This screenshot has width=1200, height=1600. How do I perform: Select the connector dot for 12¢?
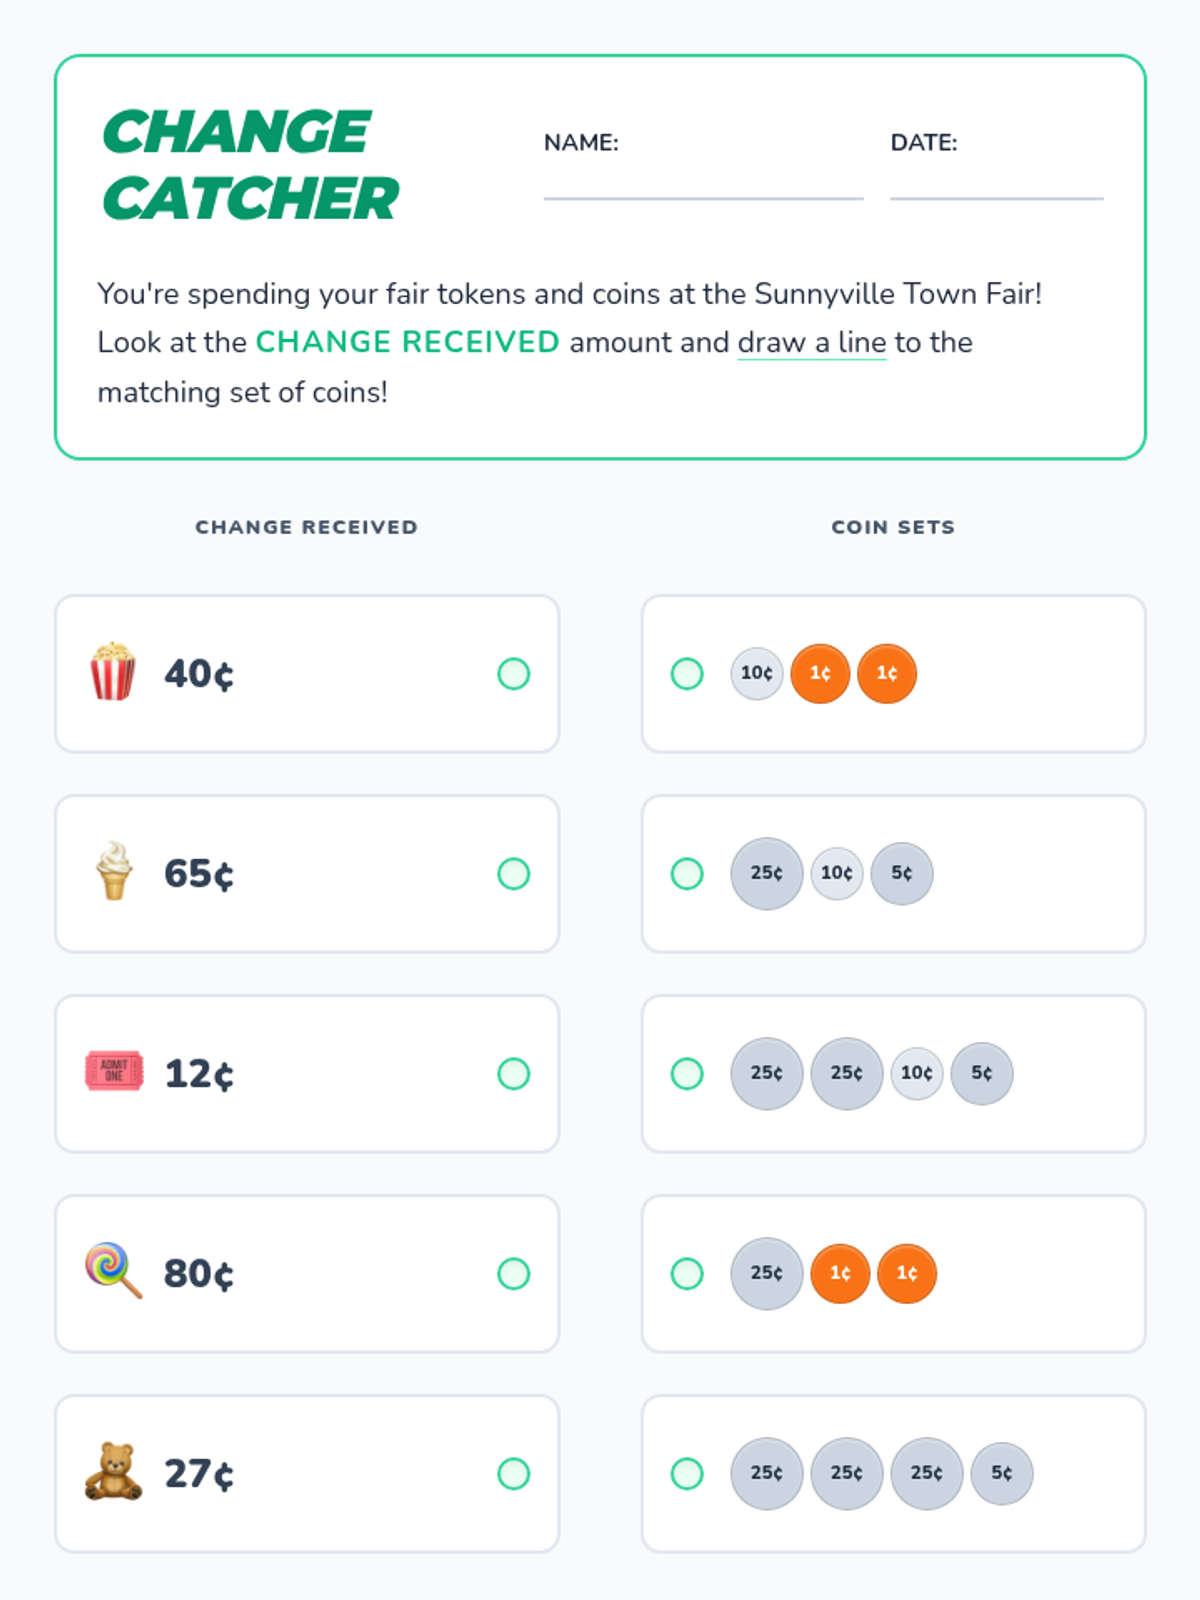pyautogui.click(x=514, y=1074)
